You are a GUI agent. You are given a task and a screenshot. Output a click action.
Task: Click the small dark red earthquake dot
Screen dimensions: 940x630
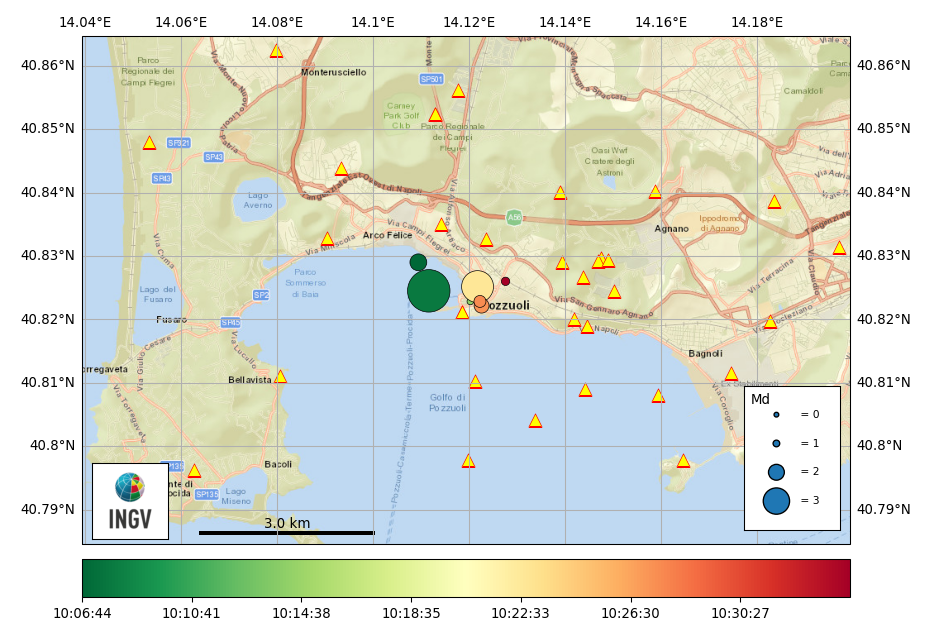point(505,281)
